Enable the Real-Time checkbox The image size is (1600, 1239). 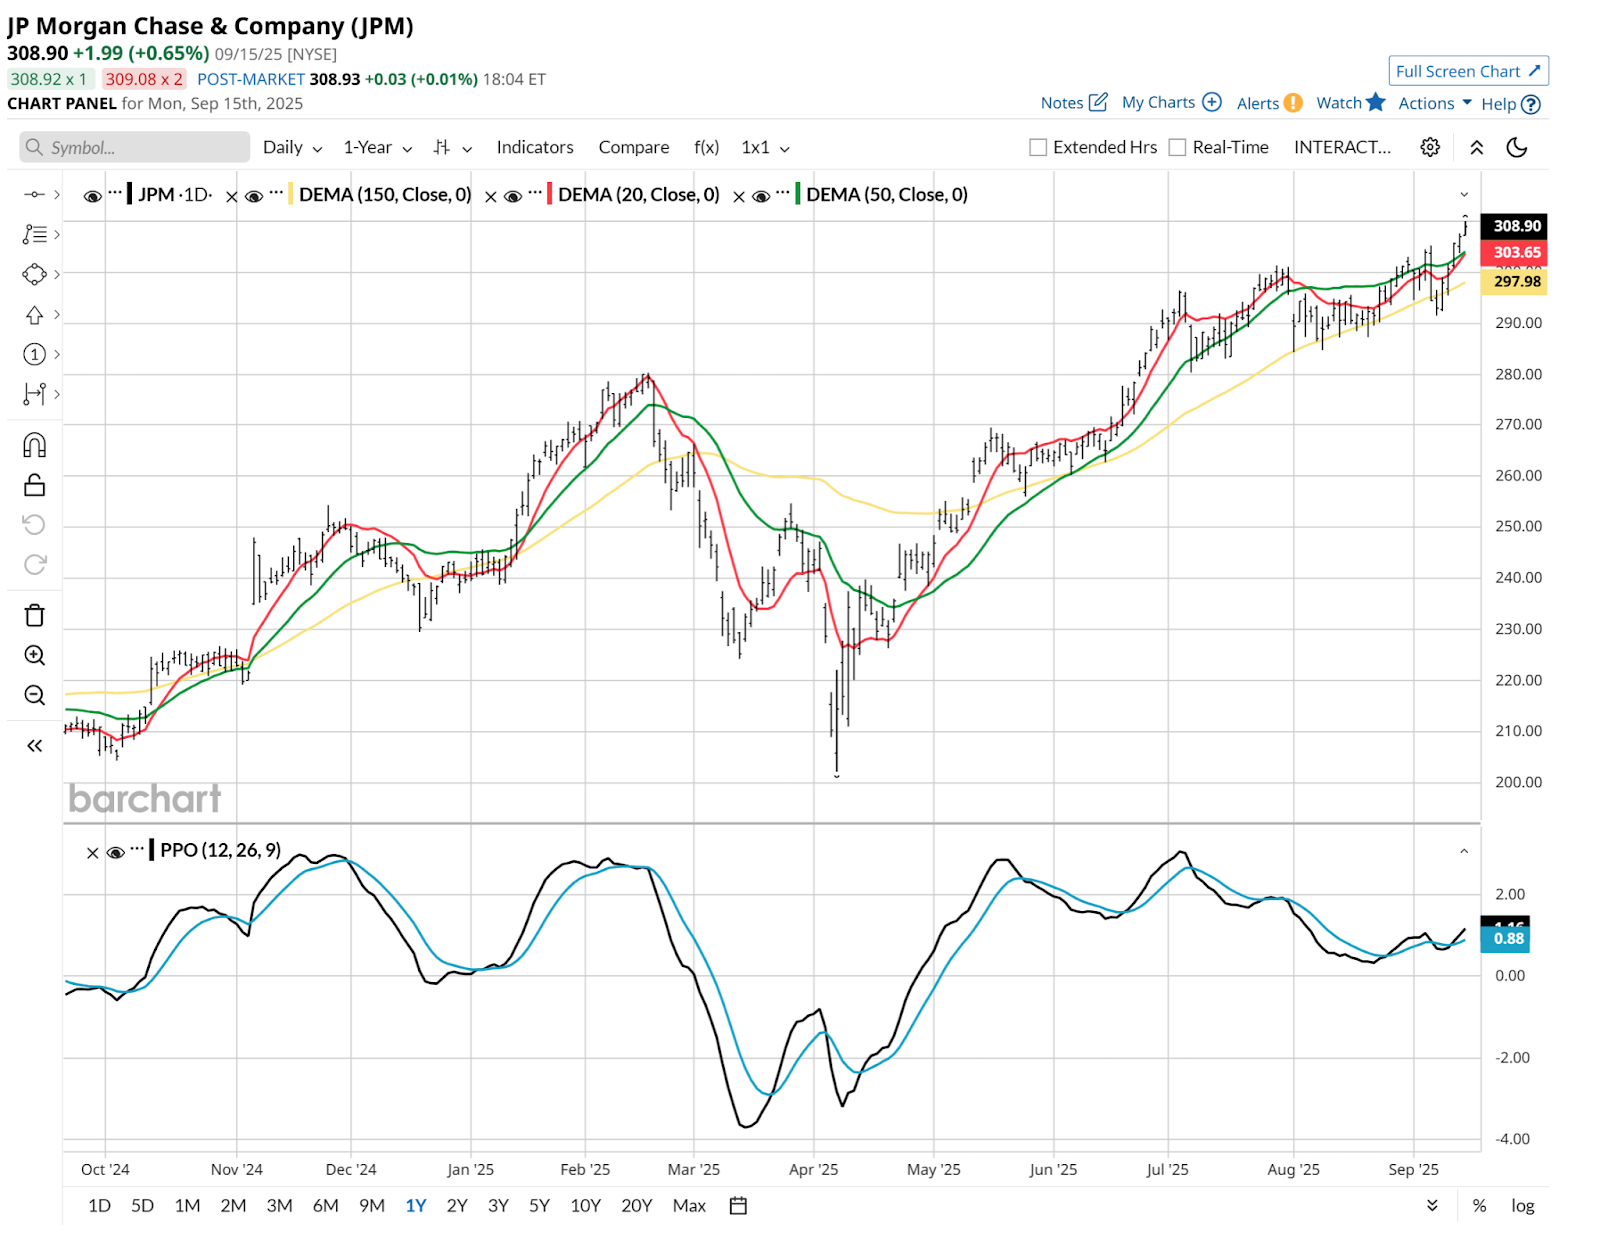coord(1178,147)
